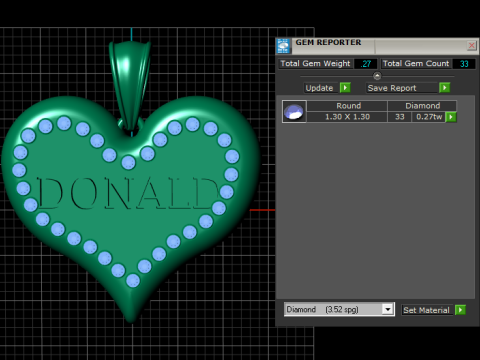Click the green arrow beside Update
Screen dimensions: 480x360
click(345, 88)
